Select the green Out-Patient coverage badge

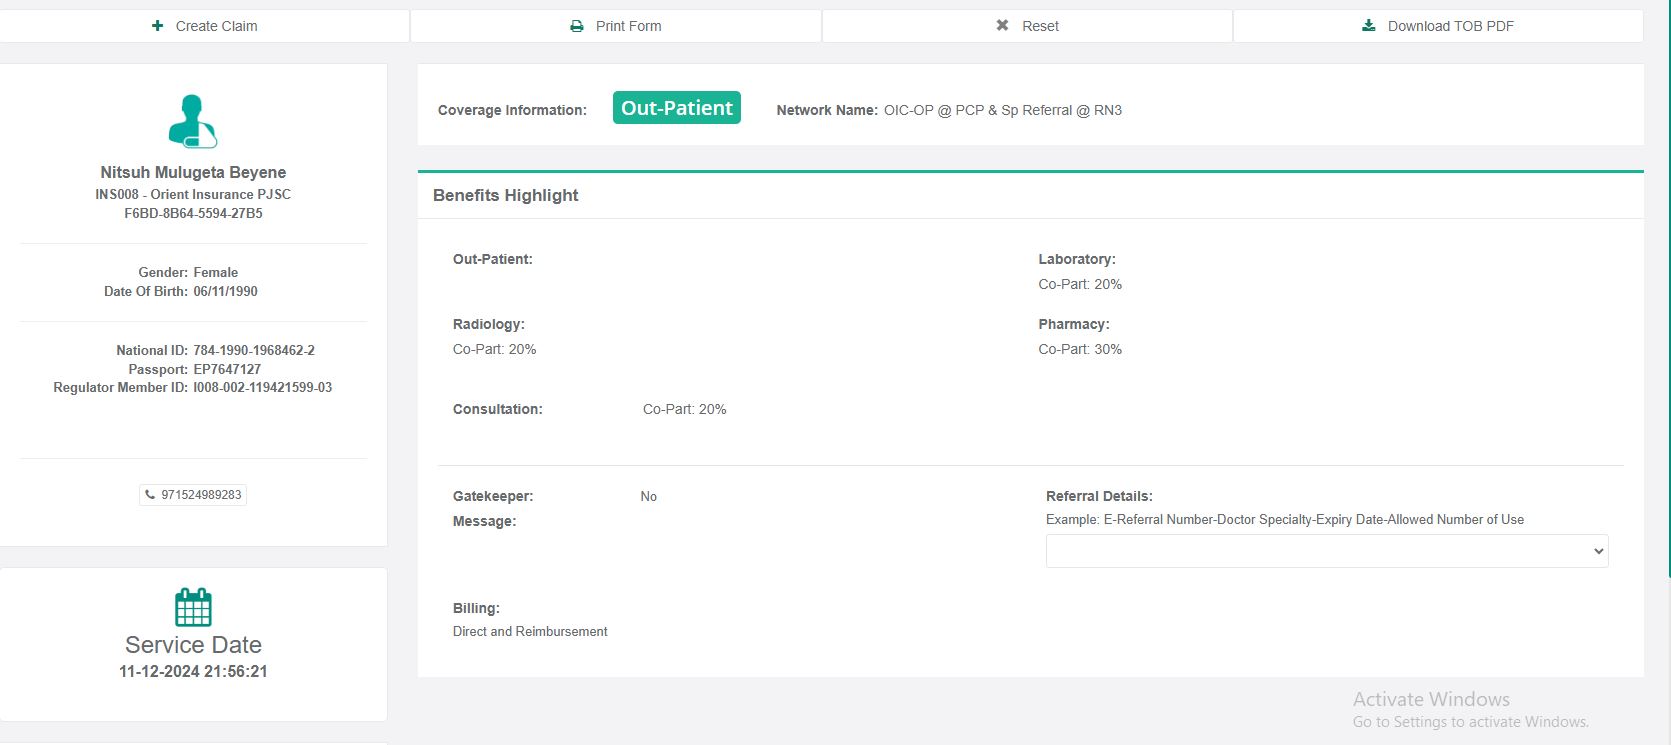coord(676,108)
